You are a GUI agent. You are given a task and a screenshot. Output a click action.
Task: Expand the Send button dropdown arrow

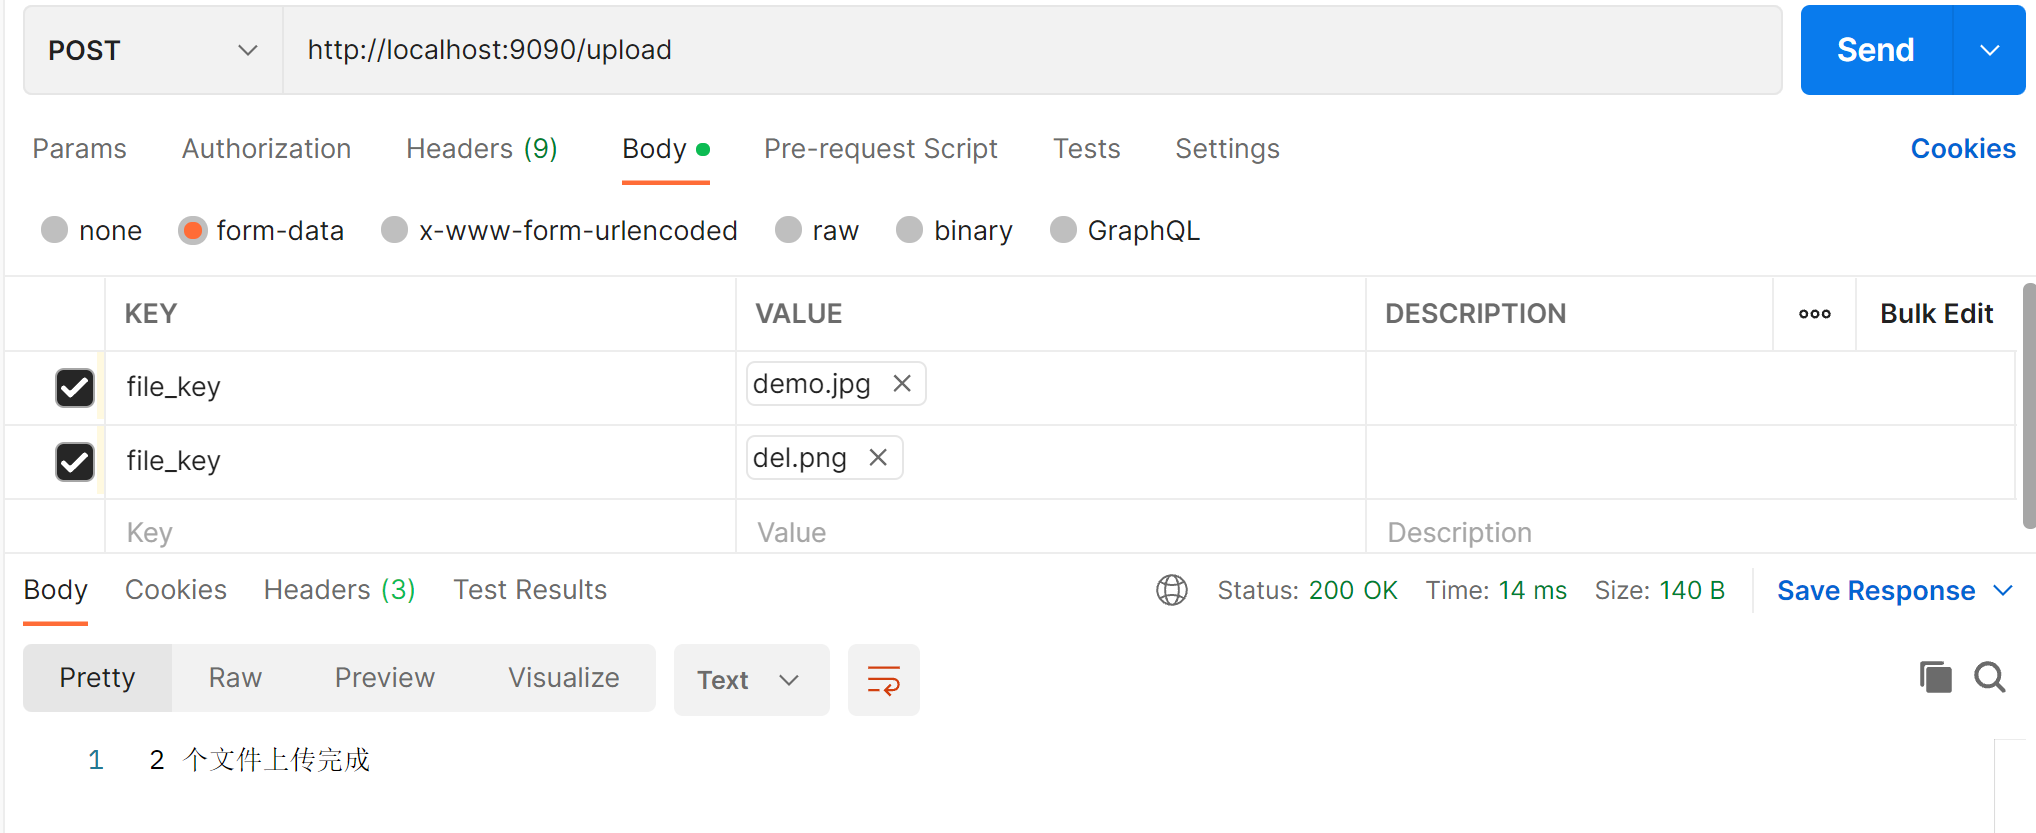pyautogui.click(x=1989, y=50)
